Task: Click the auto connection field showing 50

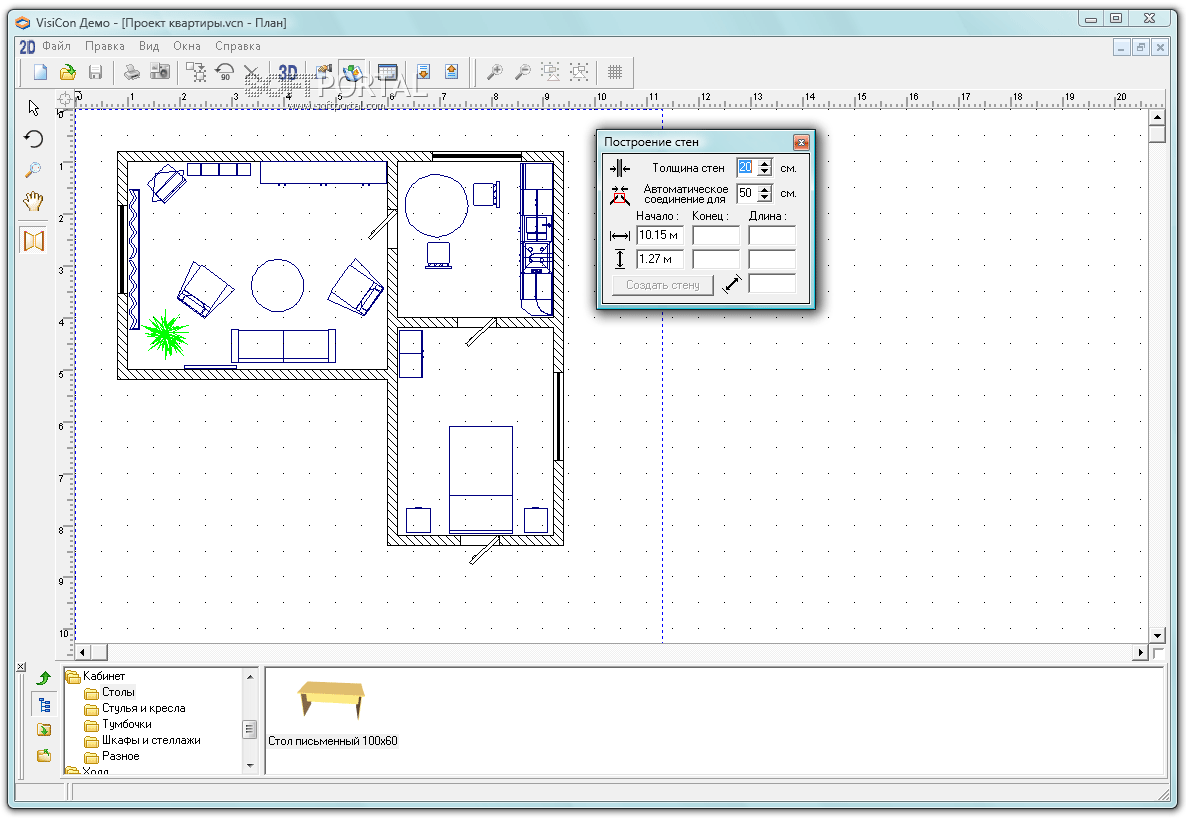Action: point(747,193)
